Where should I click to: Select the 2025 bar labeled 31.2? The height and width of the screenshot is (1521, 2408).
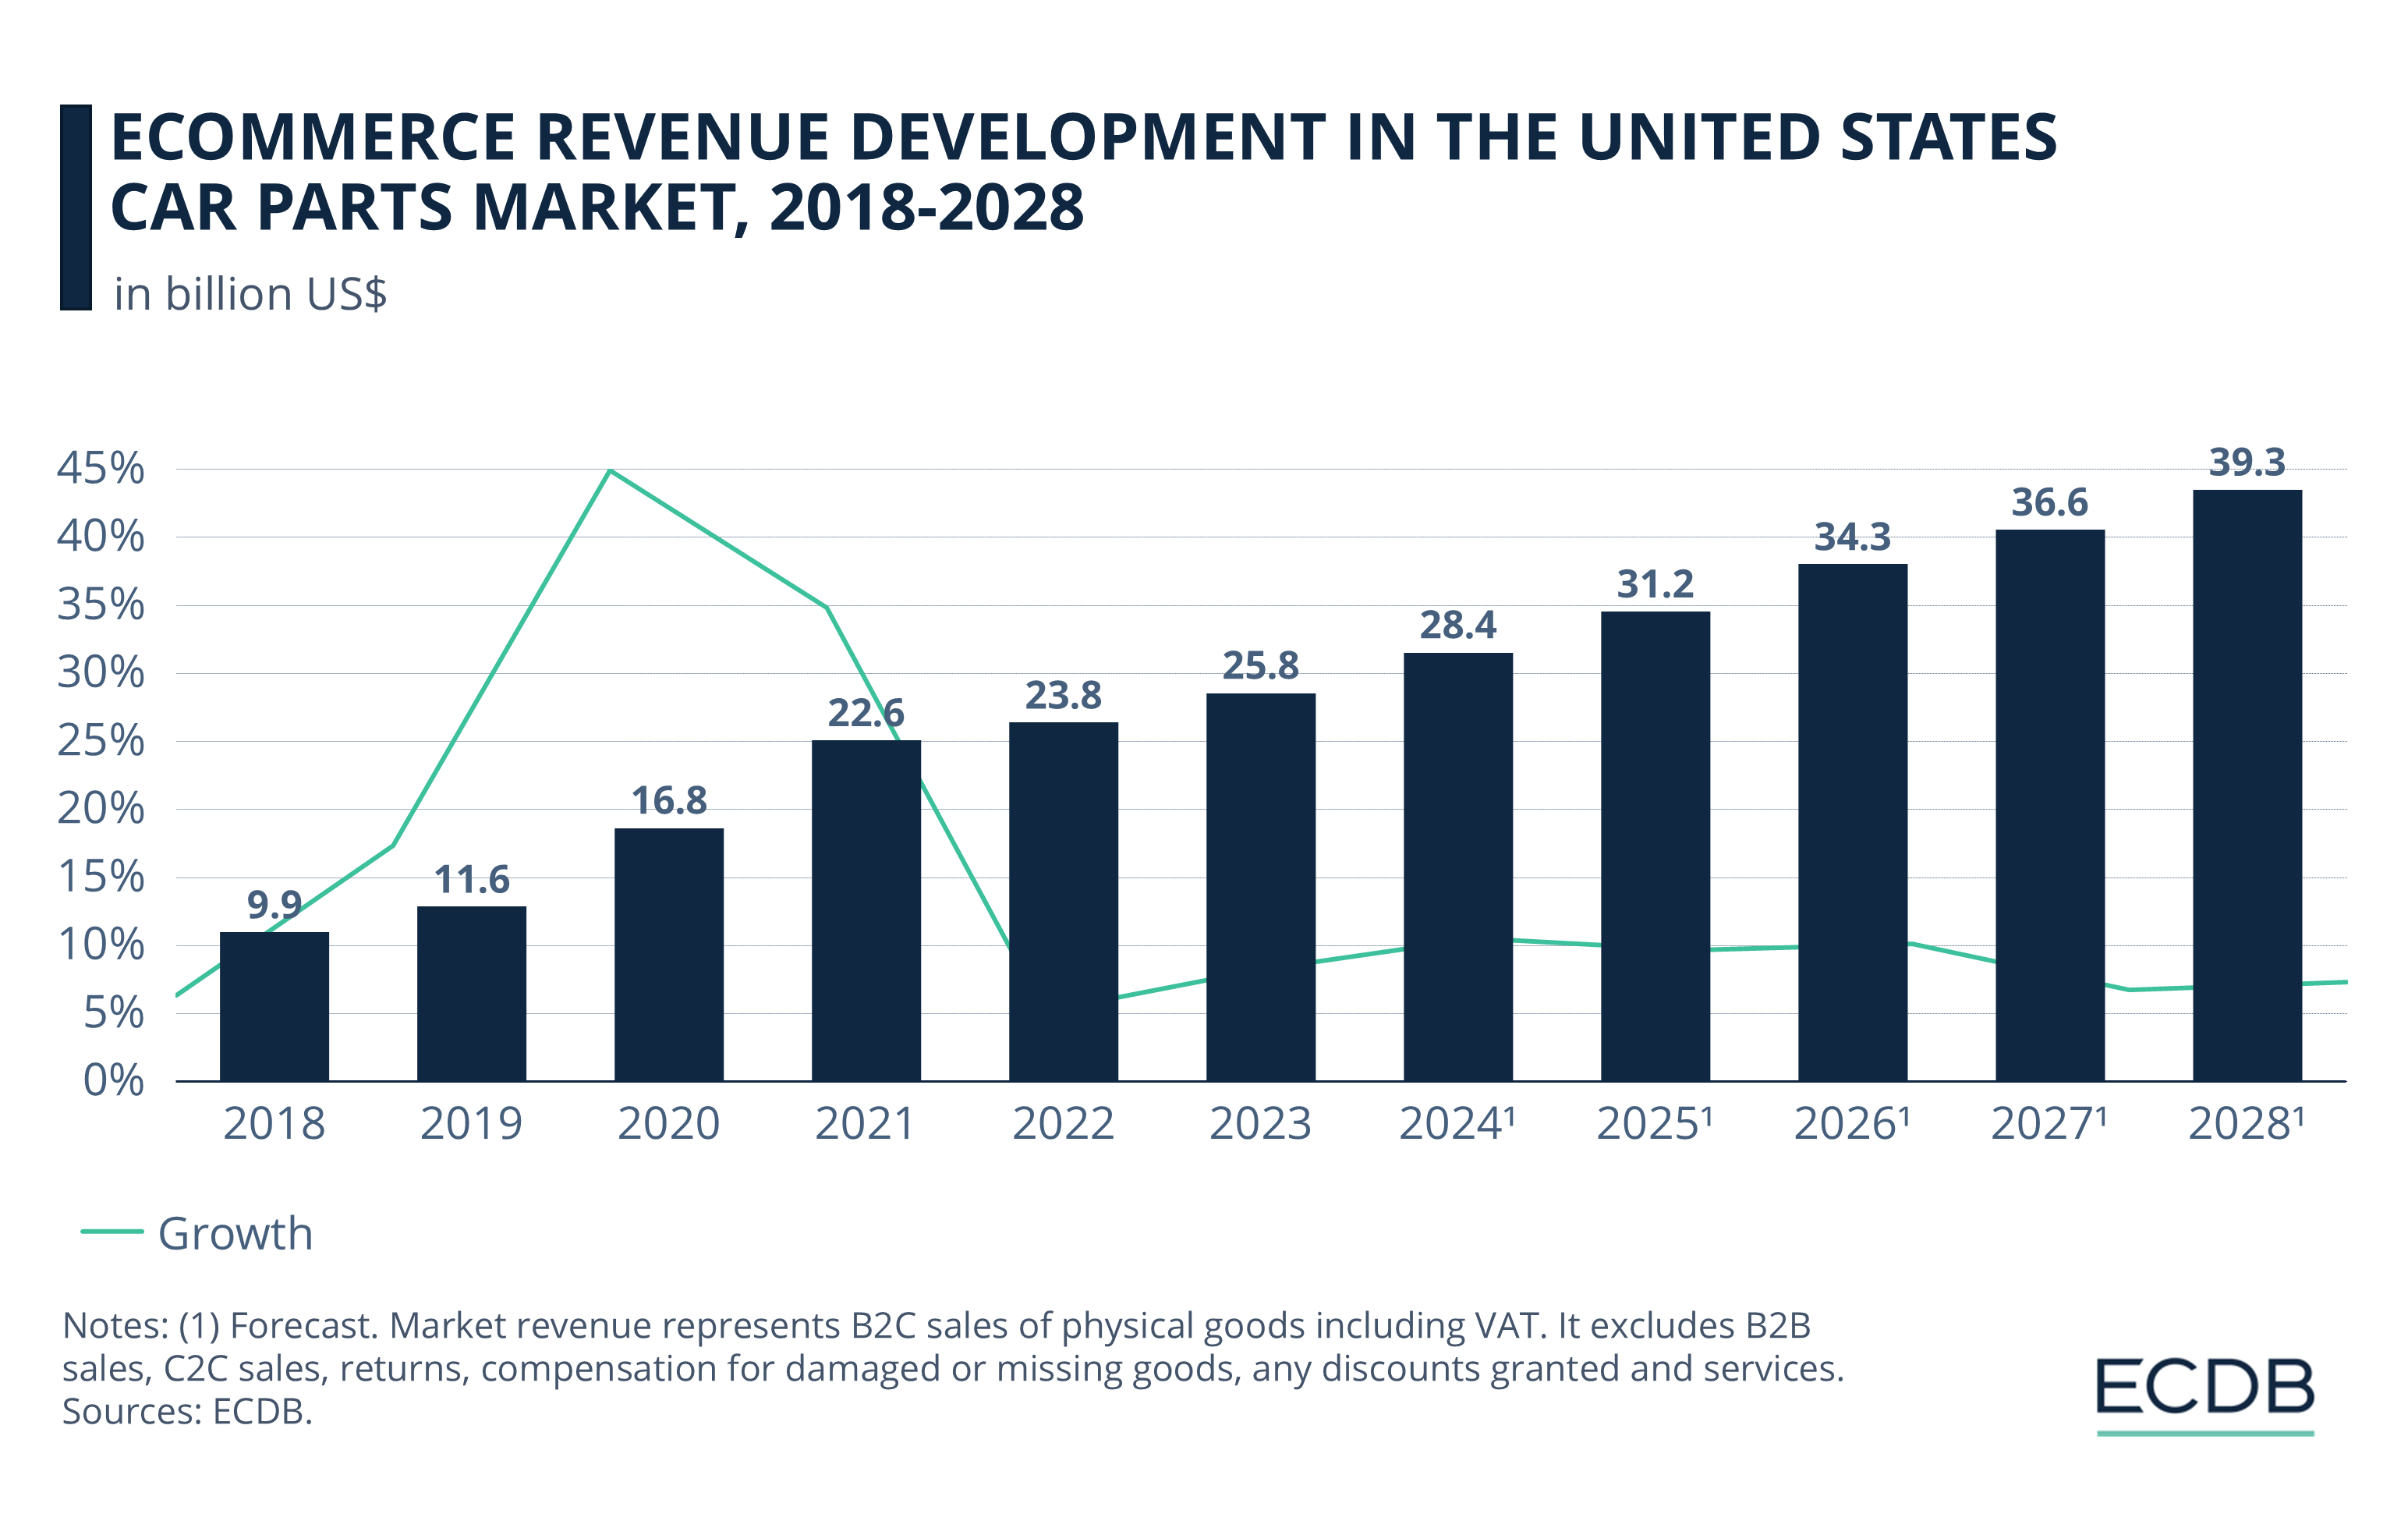tap(1655, 846)
